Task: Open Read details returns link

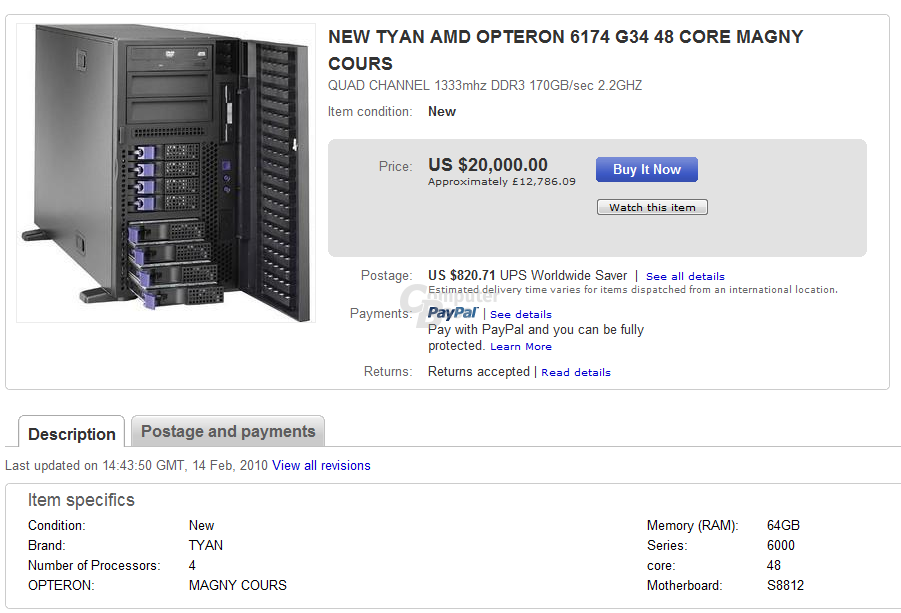Action: tap(576, 372)
